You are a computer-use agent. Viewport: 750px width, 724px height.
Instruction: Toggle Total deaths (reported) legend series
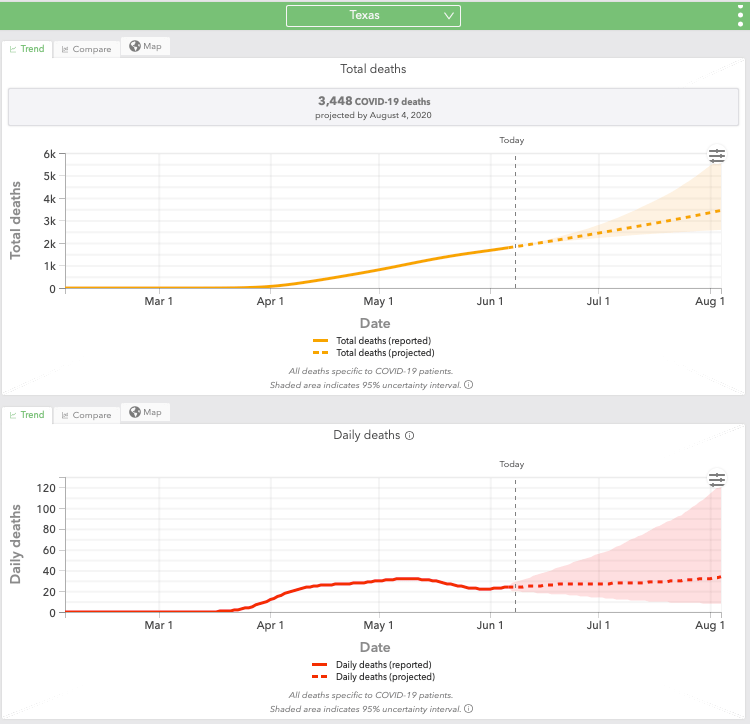375,341
